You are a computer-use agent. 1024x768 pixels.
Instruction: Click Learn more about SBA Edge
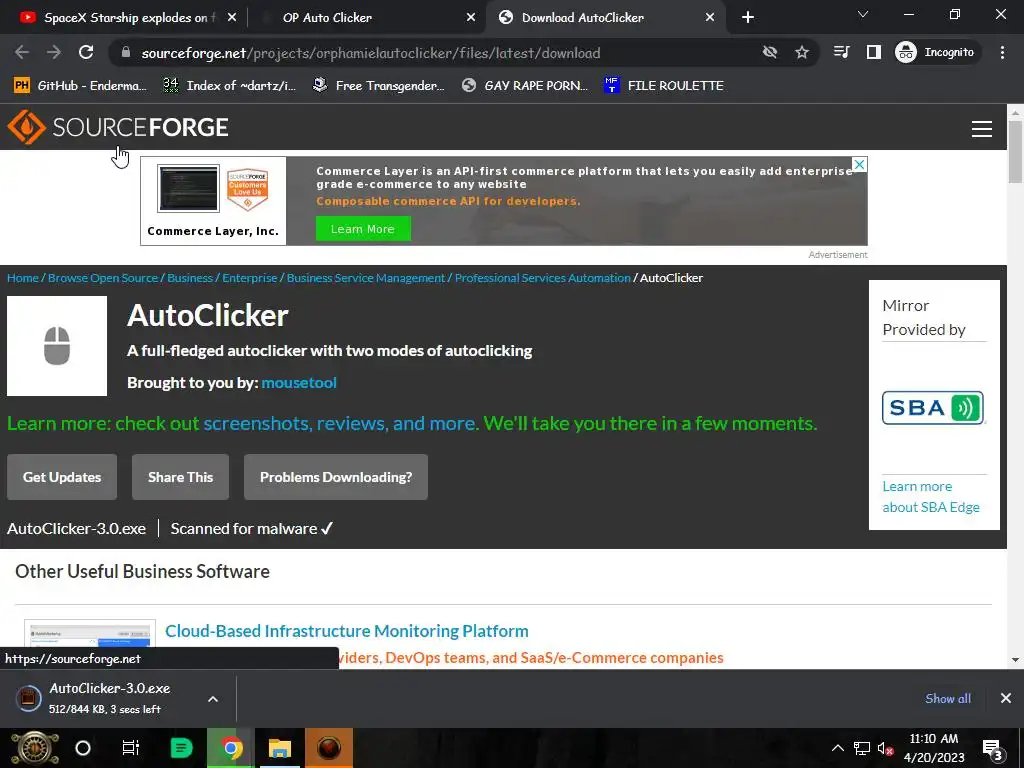[x=931, y=496]
